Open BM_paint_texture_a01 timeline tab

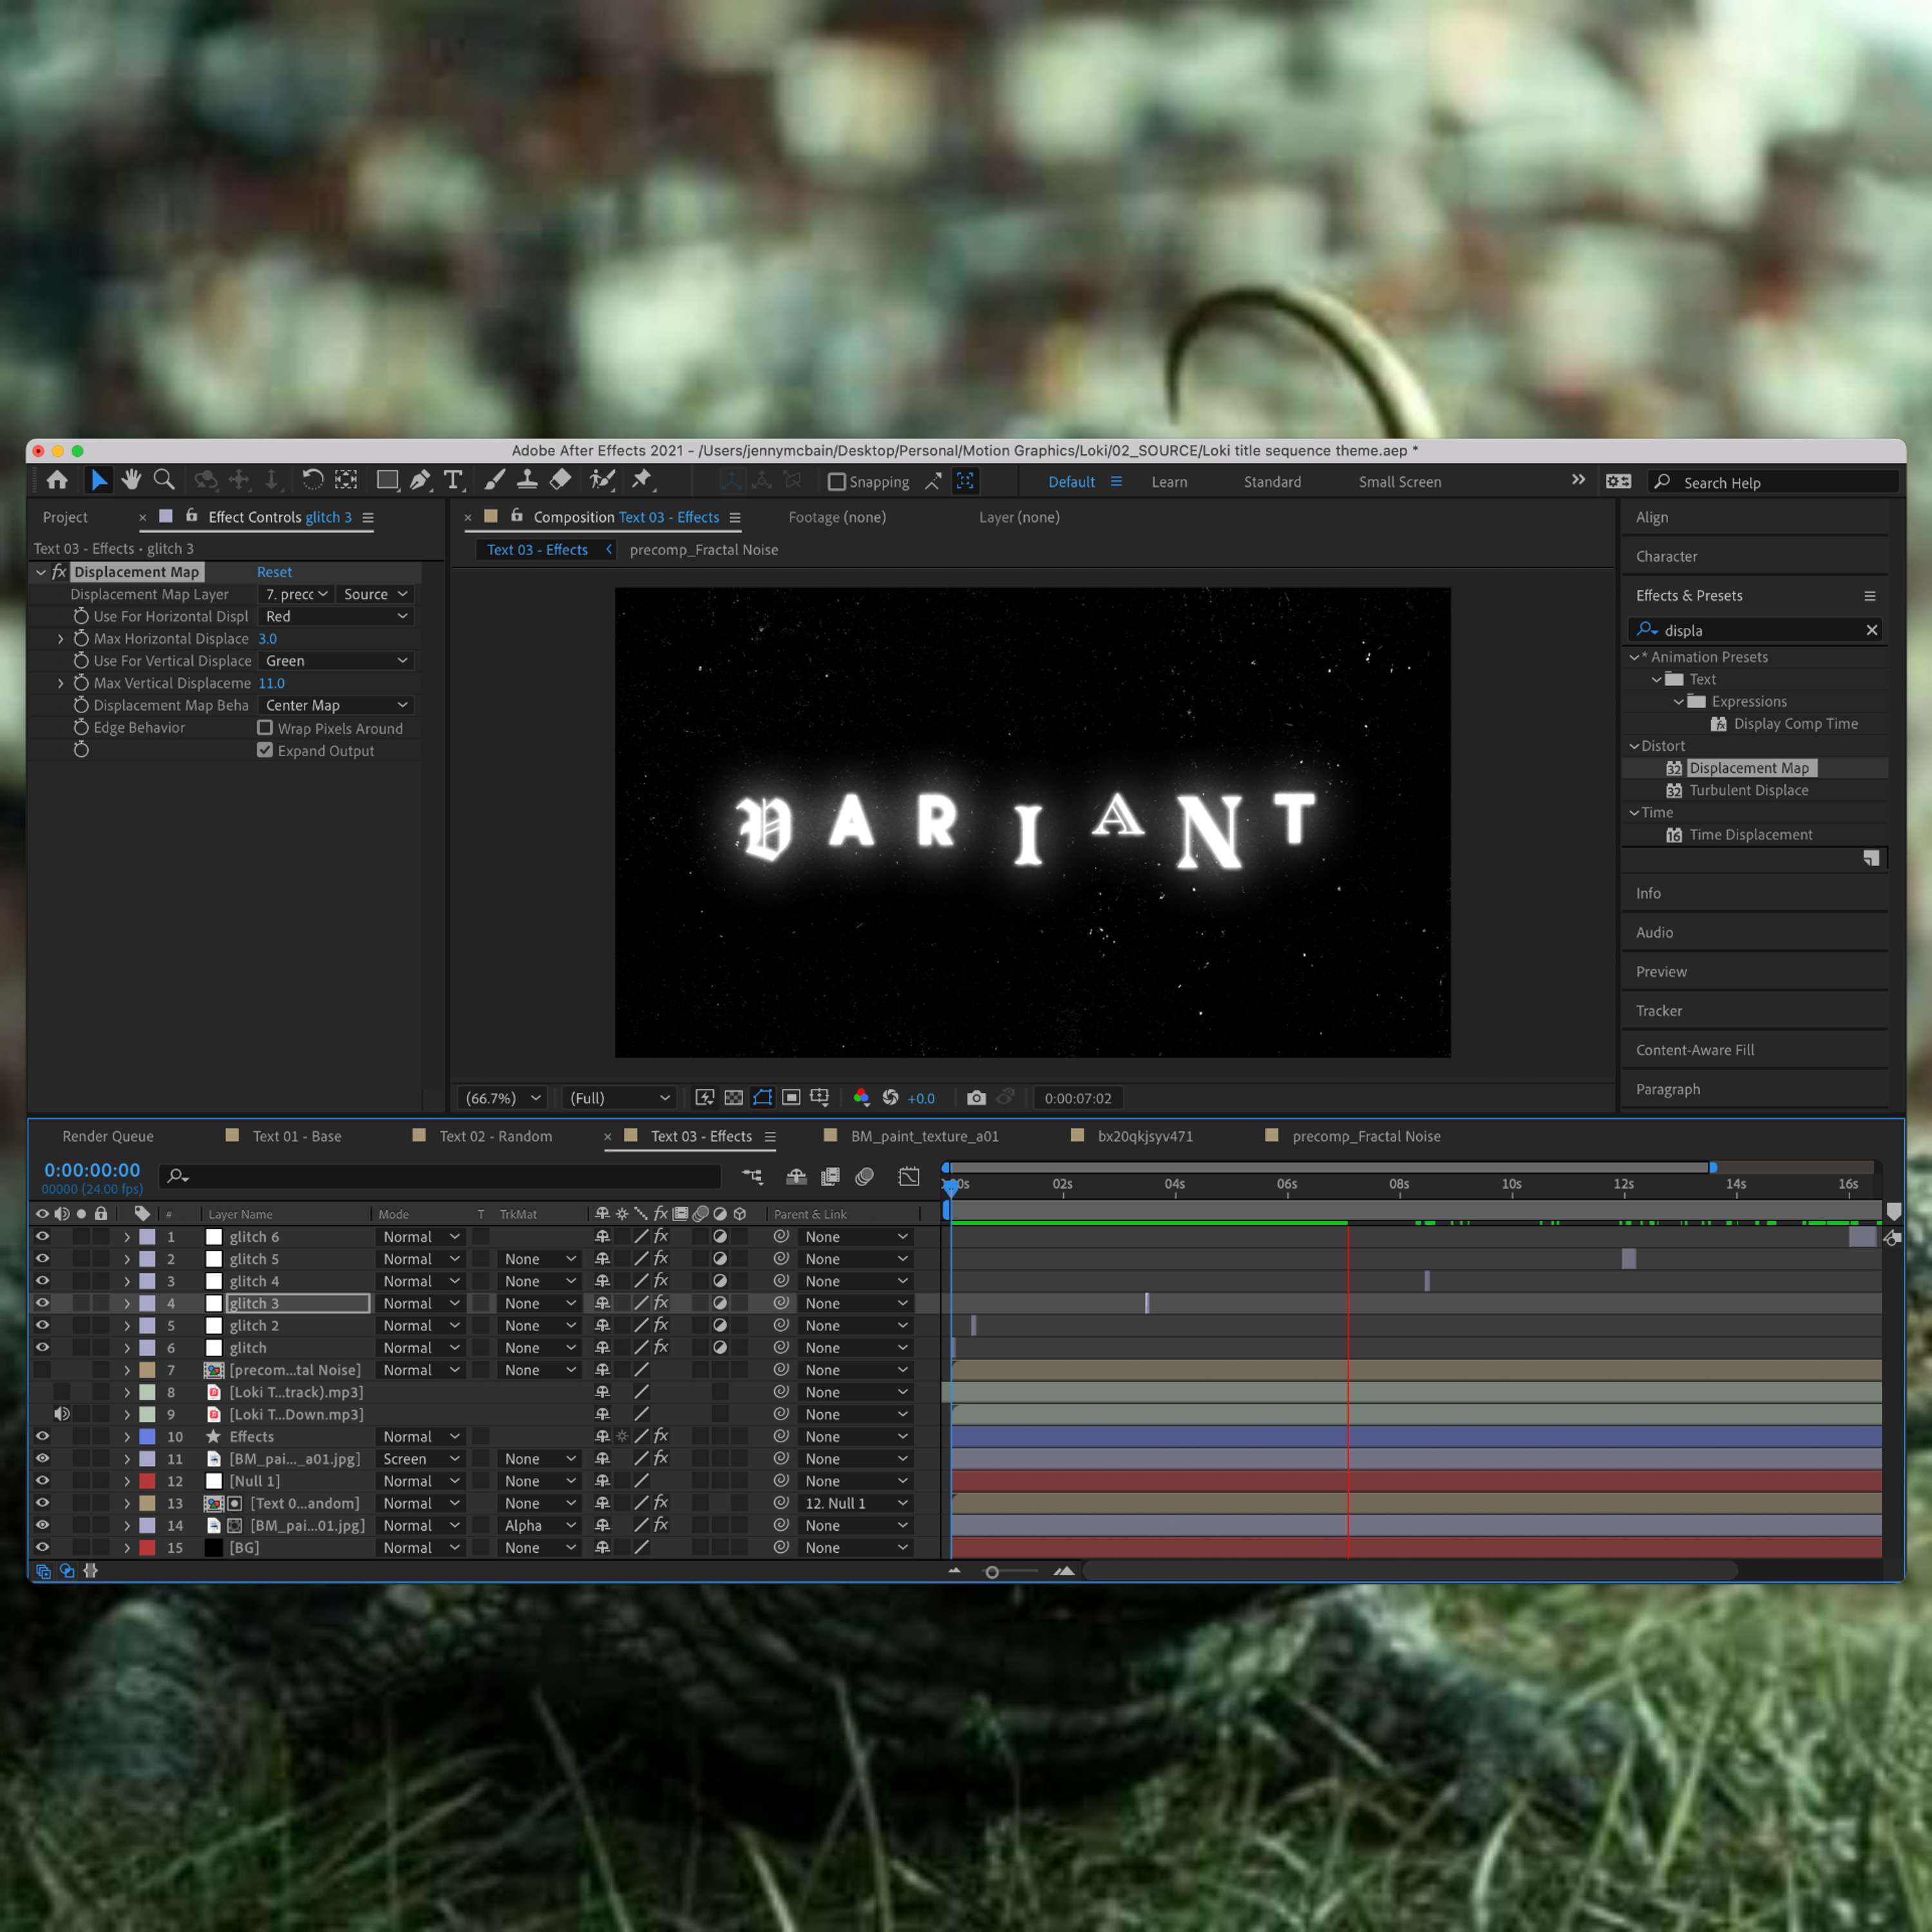[924, 1136]
